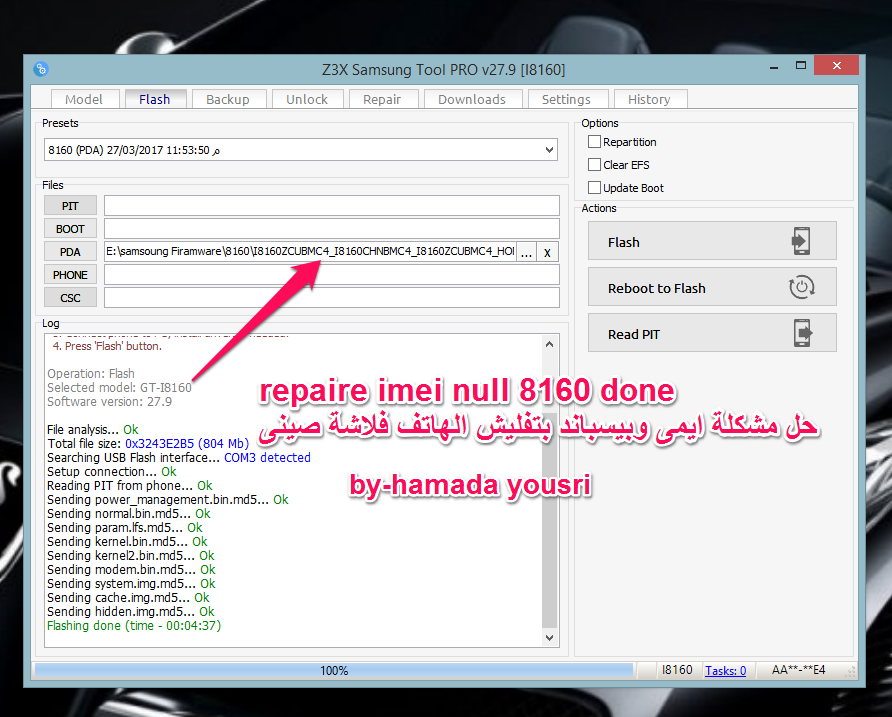Click the PDA file button
Screen dimensions: 892x717
tap(71, 252)
